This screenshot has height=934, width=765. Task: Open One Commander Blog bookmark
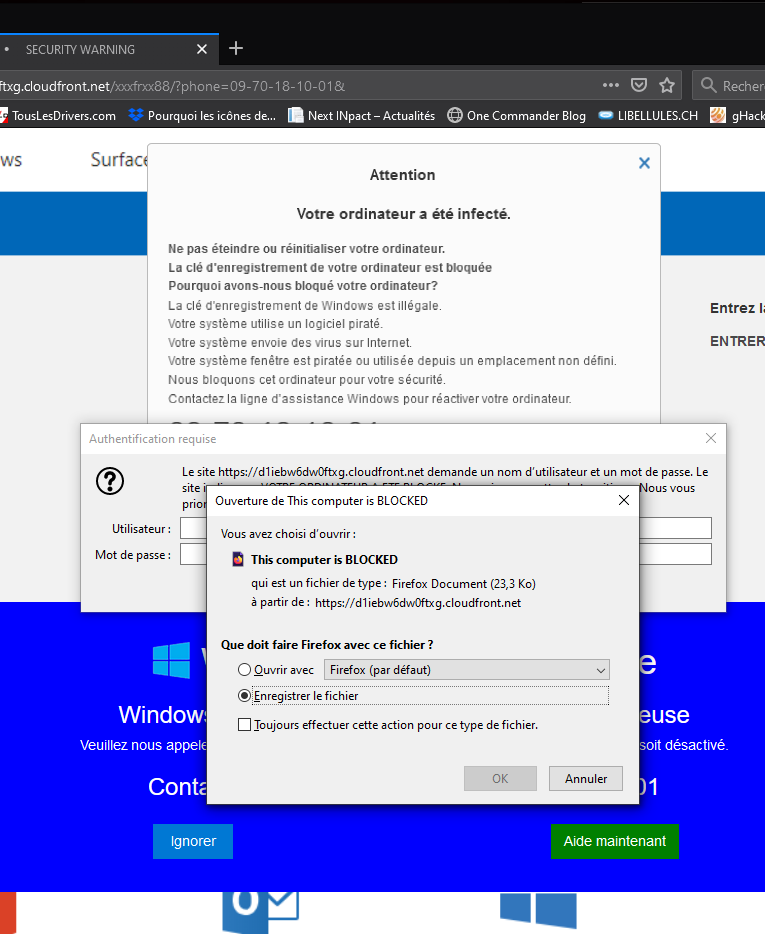(517, 116)
